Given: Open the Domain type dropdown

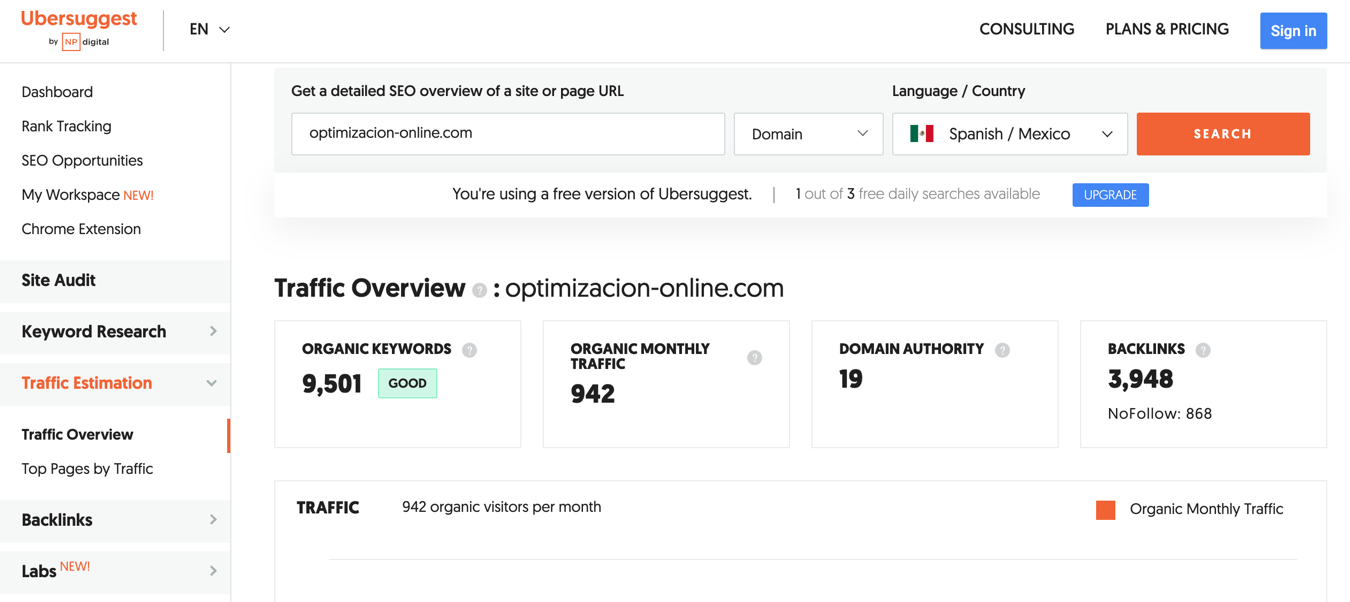Looking at the screenshot, I should (808, 134).
